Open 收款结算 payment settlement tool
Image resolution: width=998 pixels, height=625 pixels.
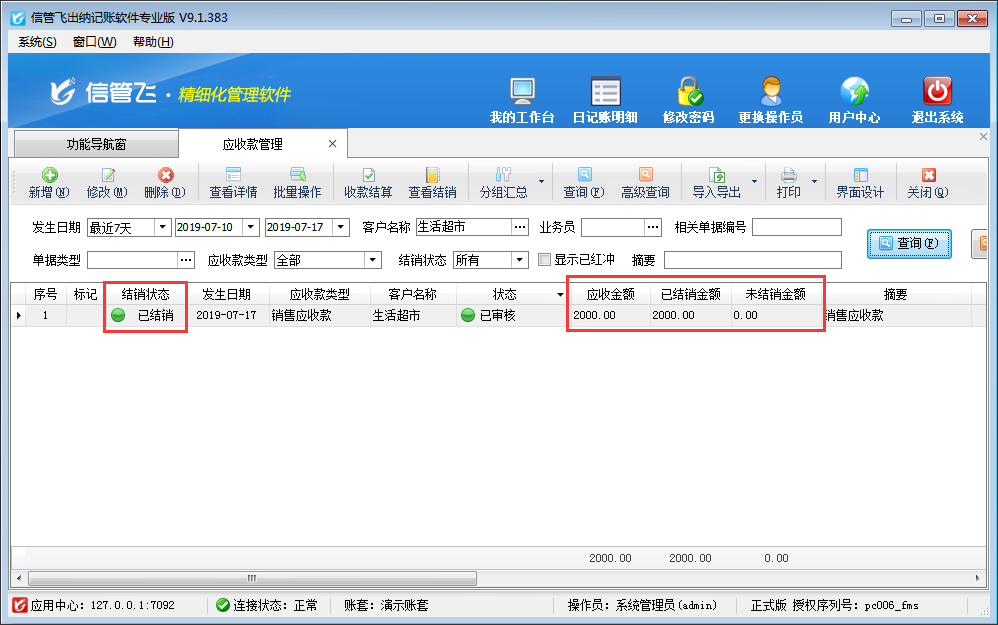[368, 182]
